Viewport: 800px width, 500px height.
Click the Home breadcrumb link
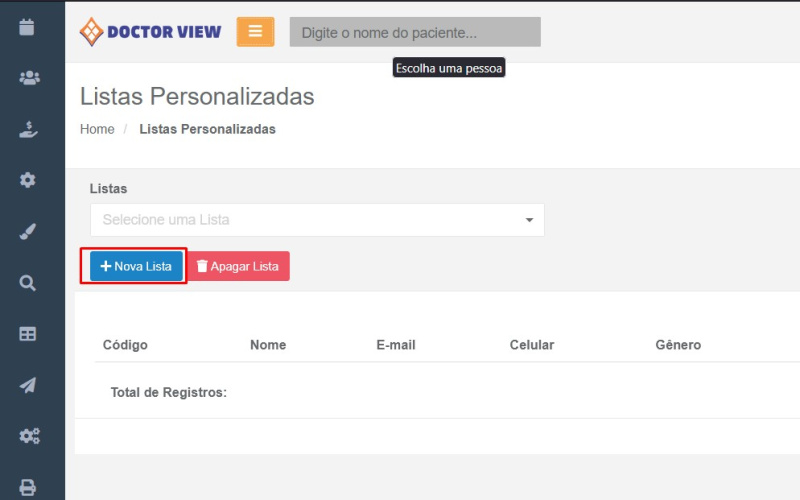point(97,129)
